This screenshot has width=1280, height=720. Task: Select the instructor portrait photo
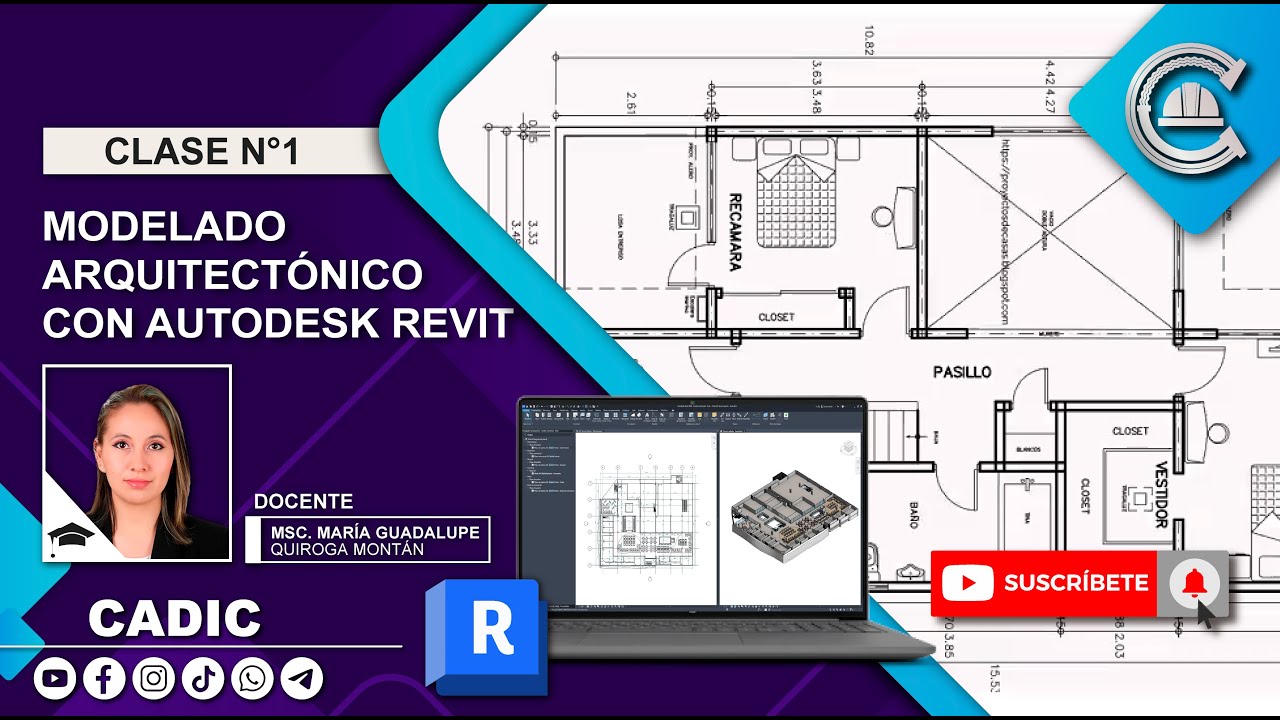137,463
